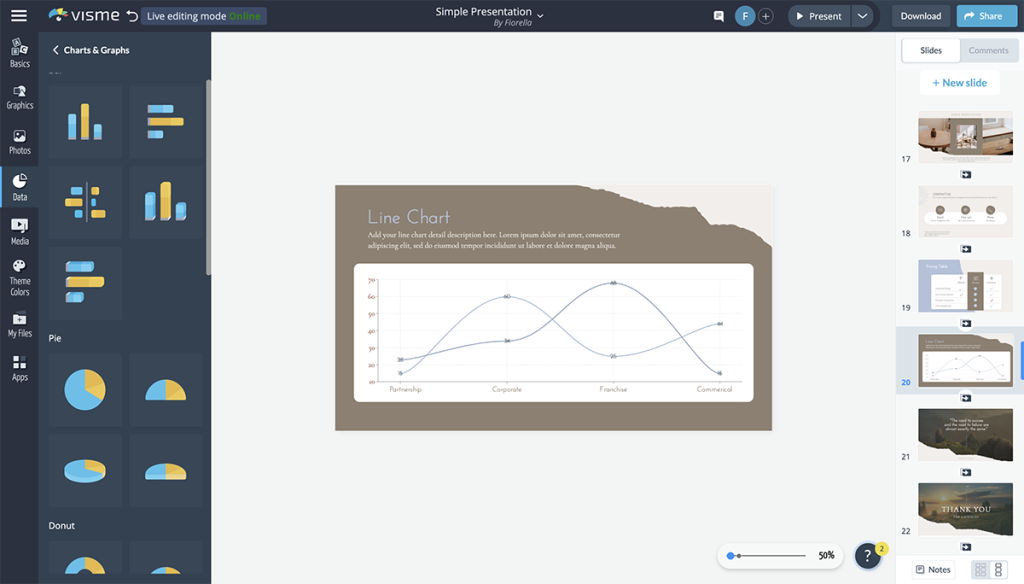Open the Simple Presentation title dropdown

click(x=540, y=17)
